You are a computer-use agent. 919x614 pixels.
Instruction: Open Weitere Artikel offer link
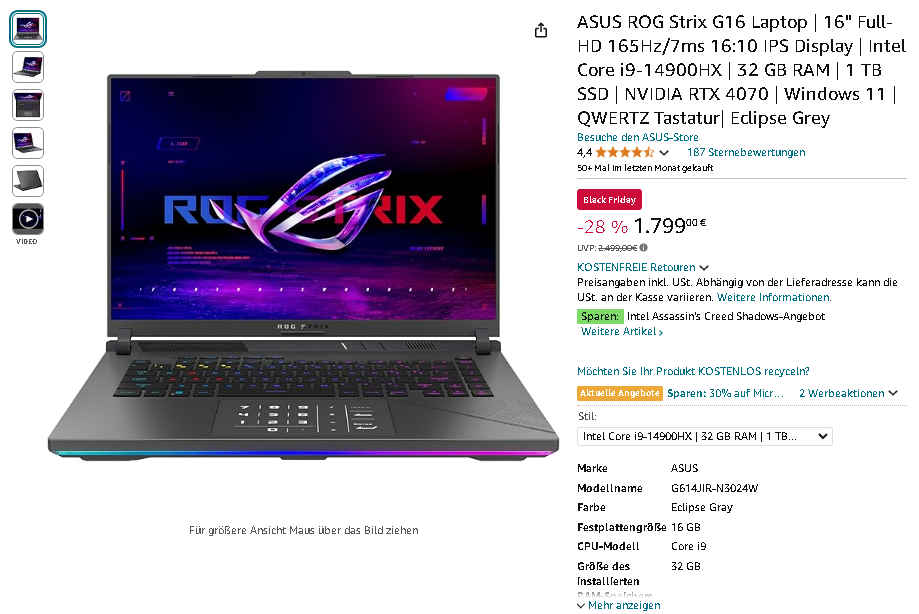click(622, 332)
